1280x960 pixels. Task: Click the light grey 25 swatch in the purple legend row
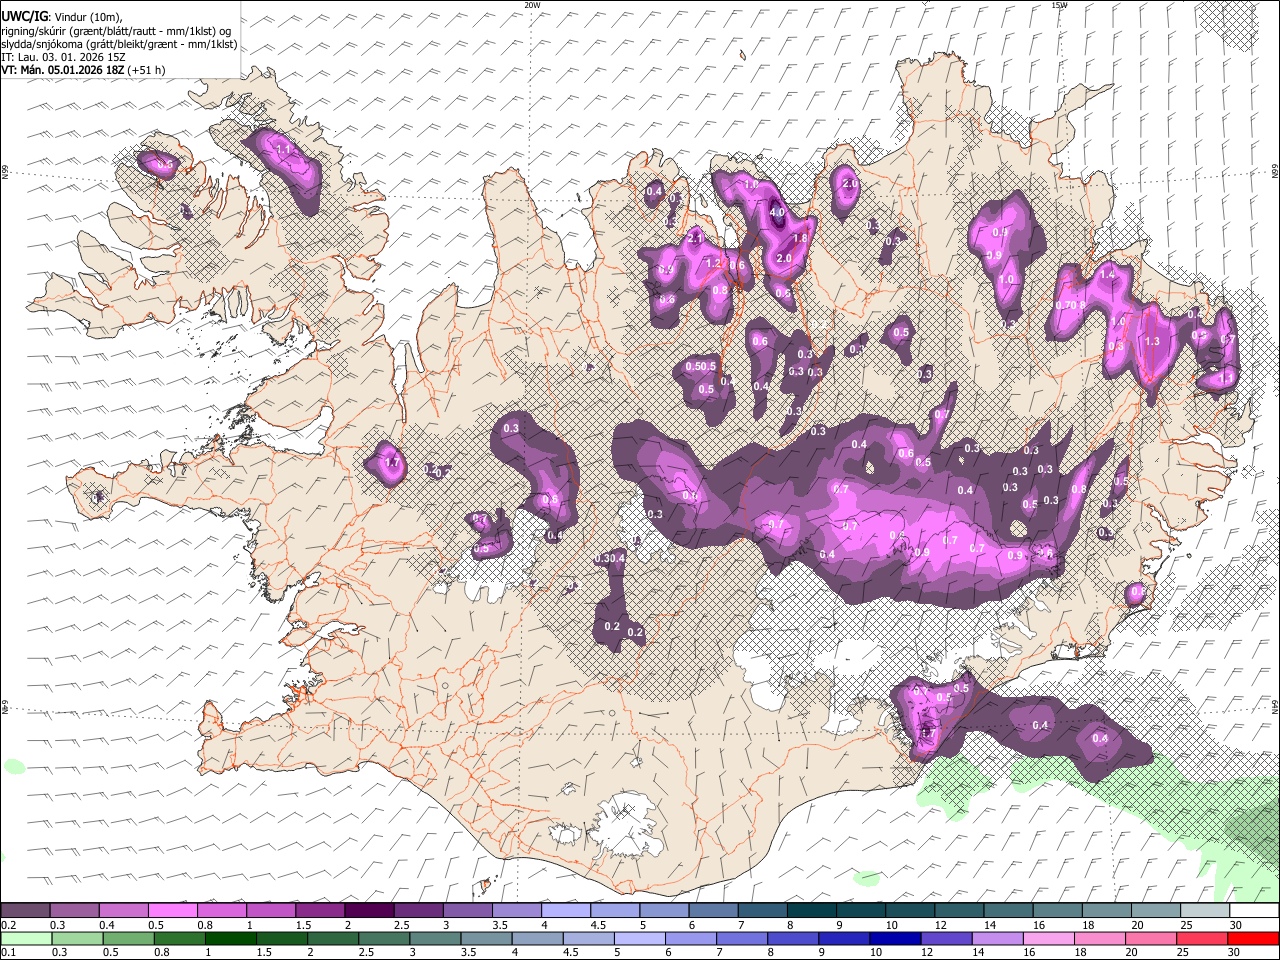[x=1204, y=911]
